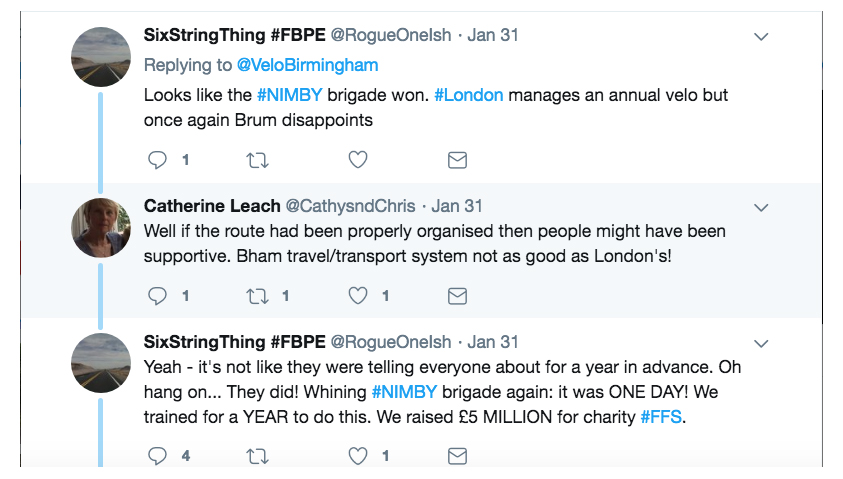Reply to the first SixStringThing tweet
Viewport: 843px width, 479px height.
pyautogui.click(x=157, y=159)
